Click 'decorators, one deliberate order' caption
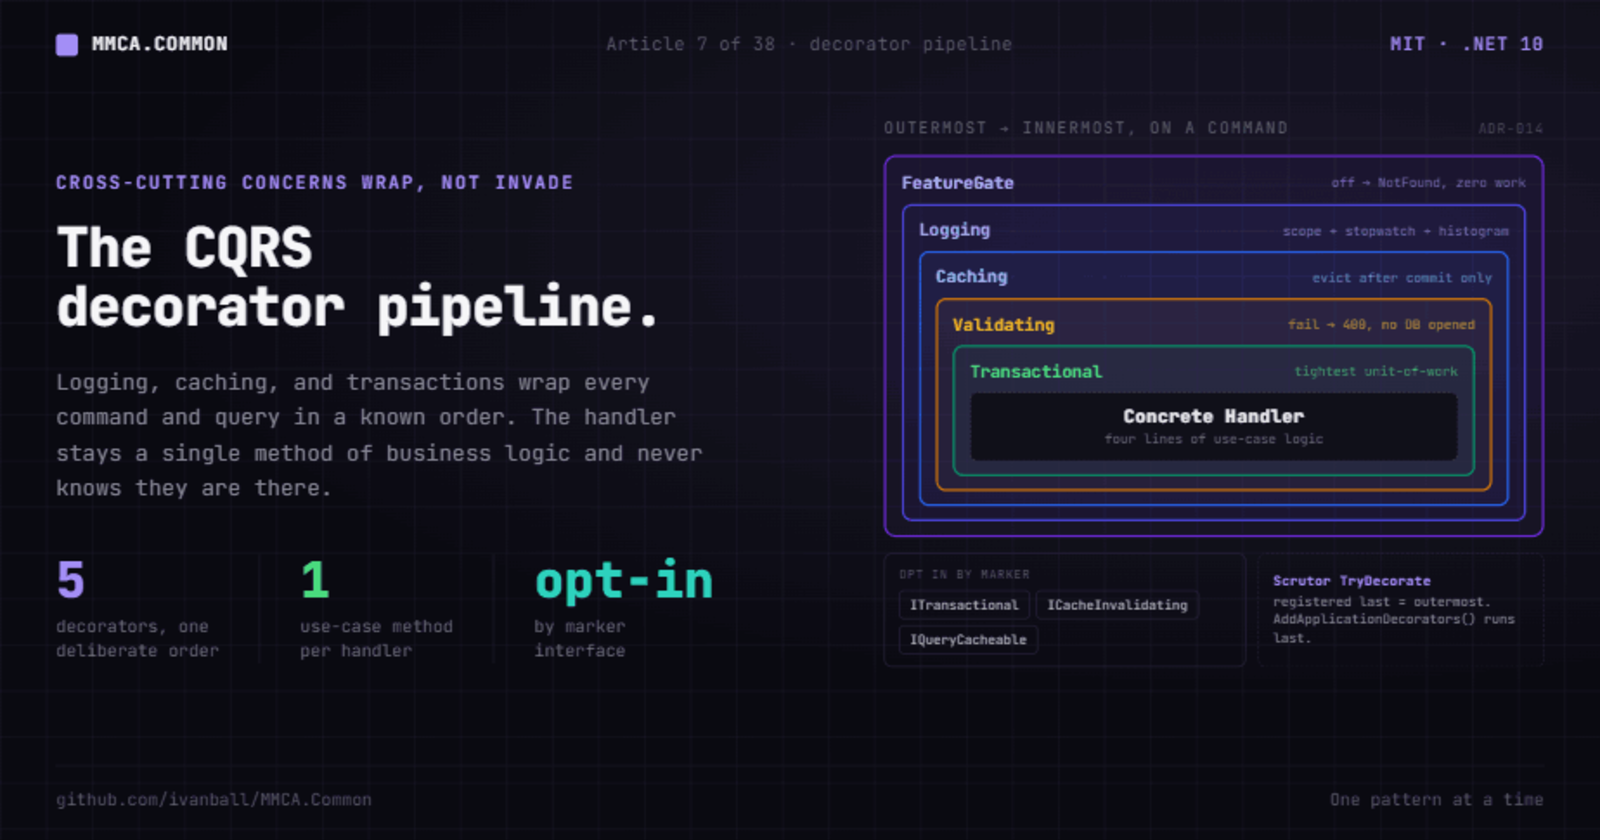 click(x=137, y=638)
